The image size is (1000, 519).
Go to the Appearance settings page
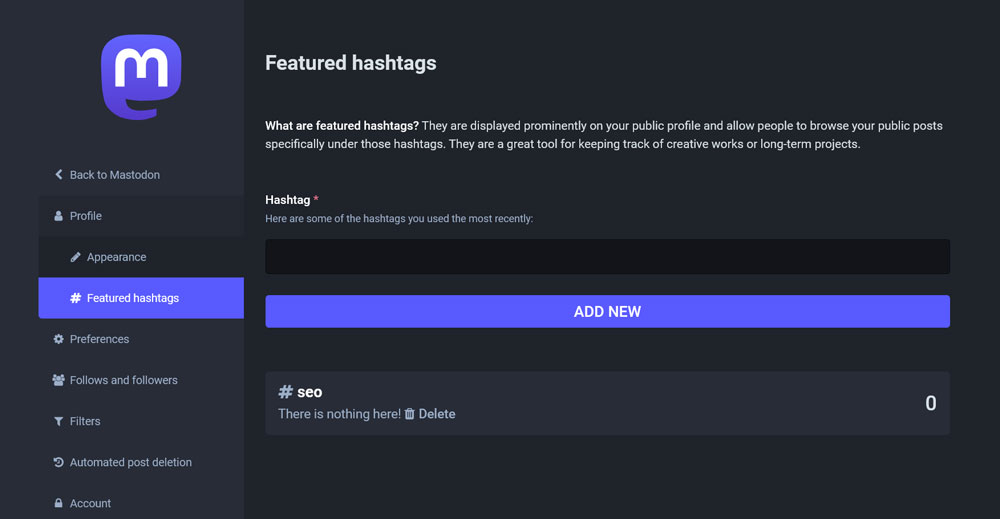tap(116, 257)
